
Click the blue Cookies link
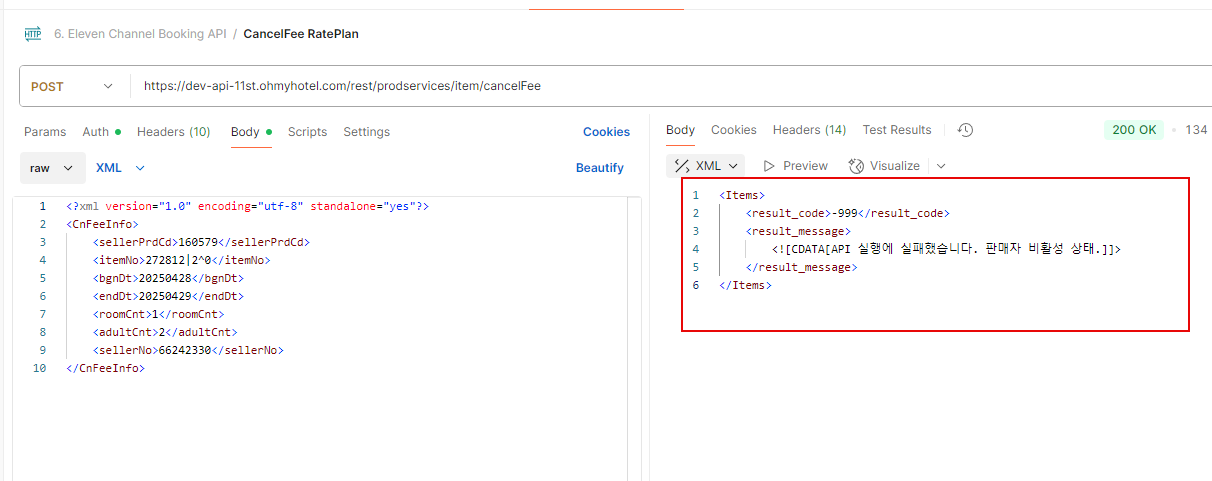(x=606, y=132)
